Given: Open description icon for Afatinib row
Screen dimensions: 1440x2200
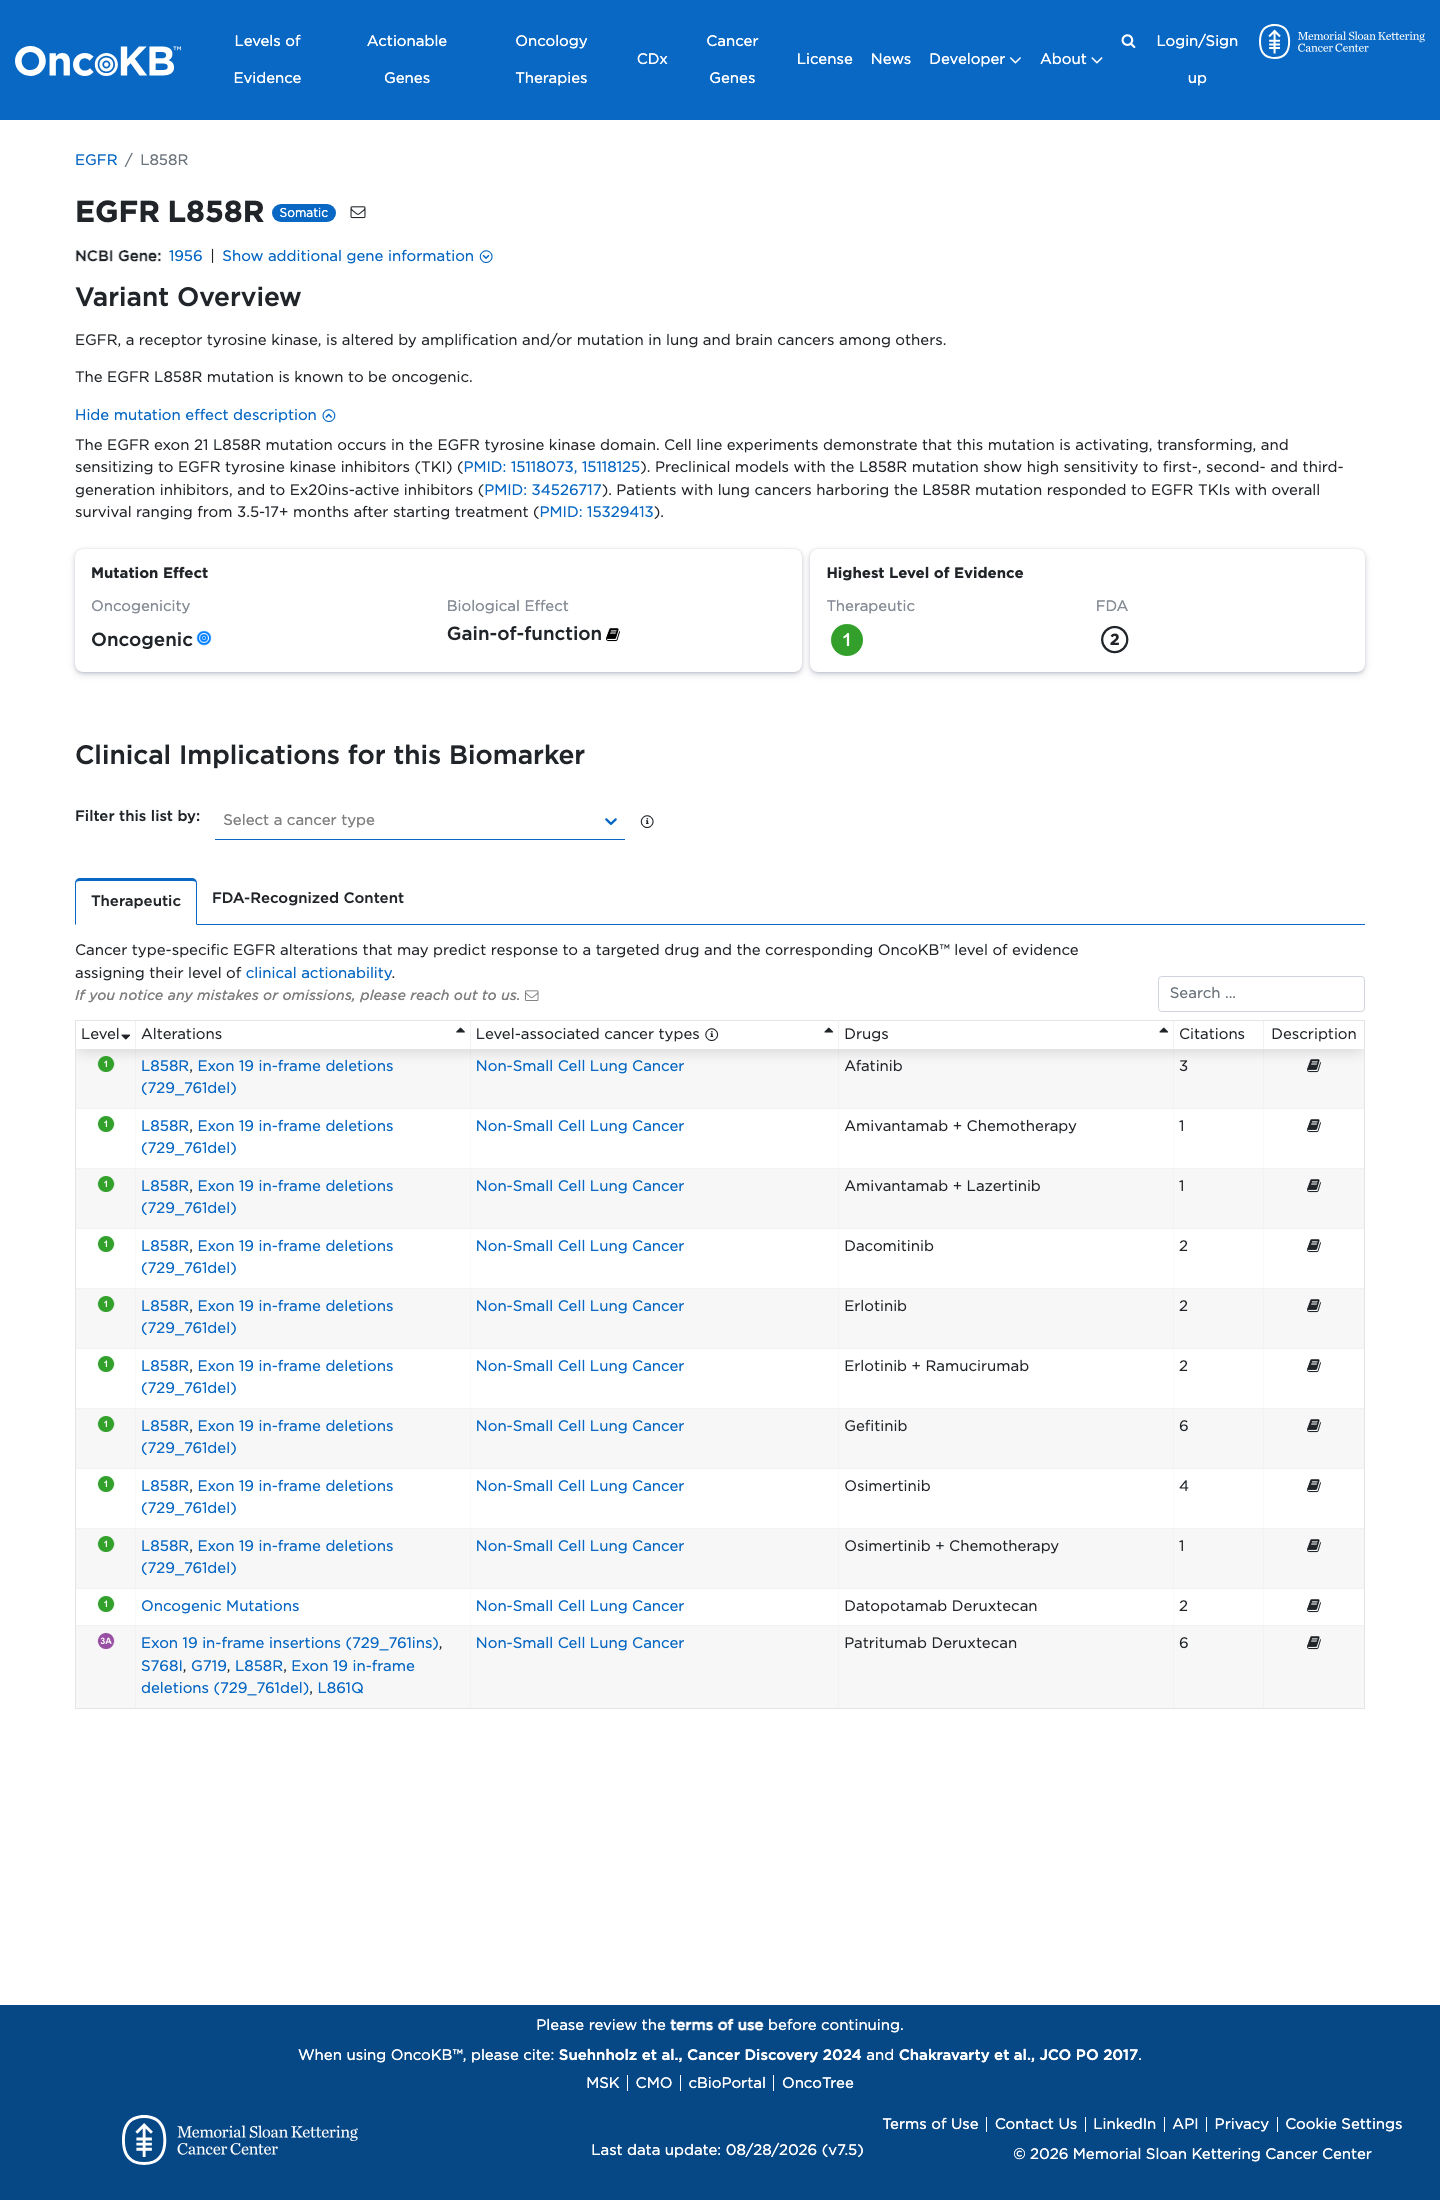Looking at the screenshot, I should pos(1314,1066).
